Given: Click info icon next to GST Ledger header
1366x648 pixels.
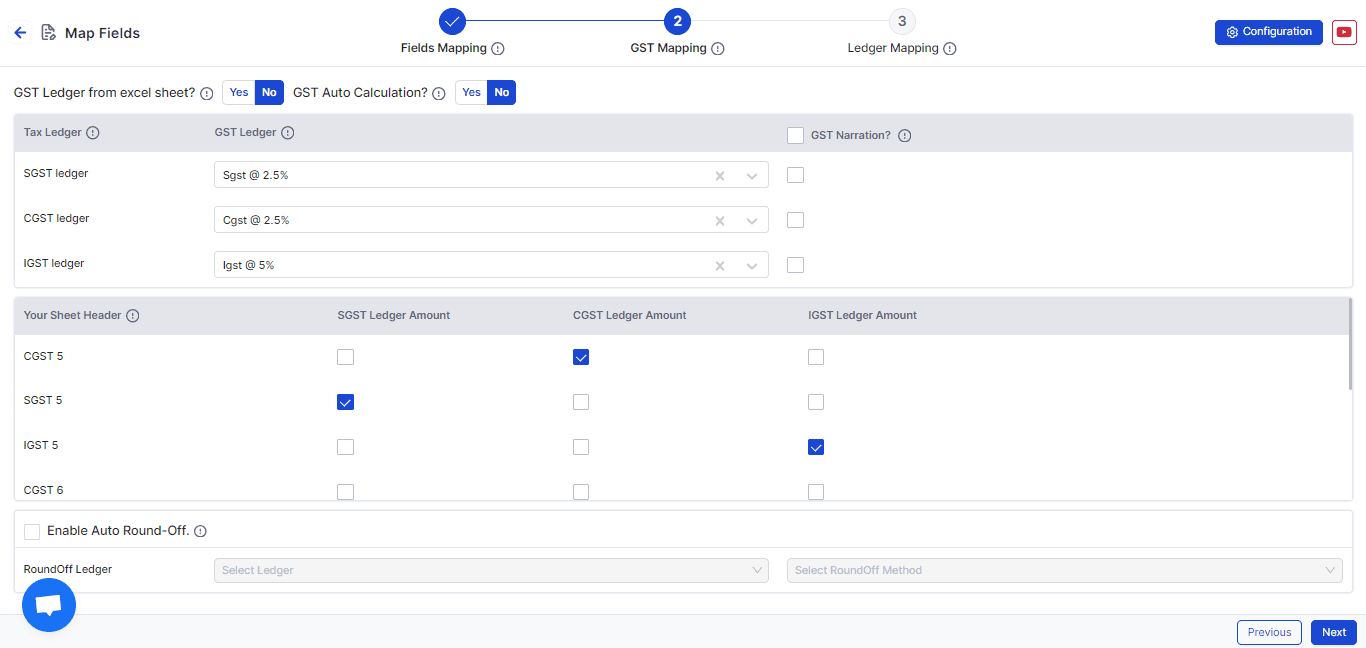Looking at the screenshot, I should coord(288,133).
